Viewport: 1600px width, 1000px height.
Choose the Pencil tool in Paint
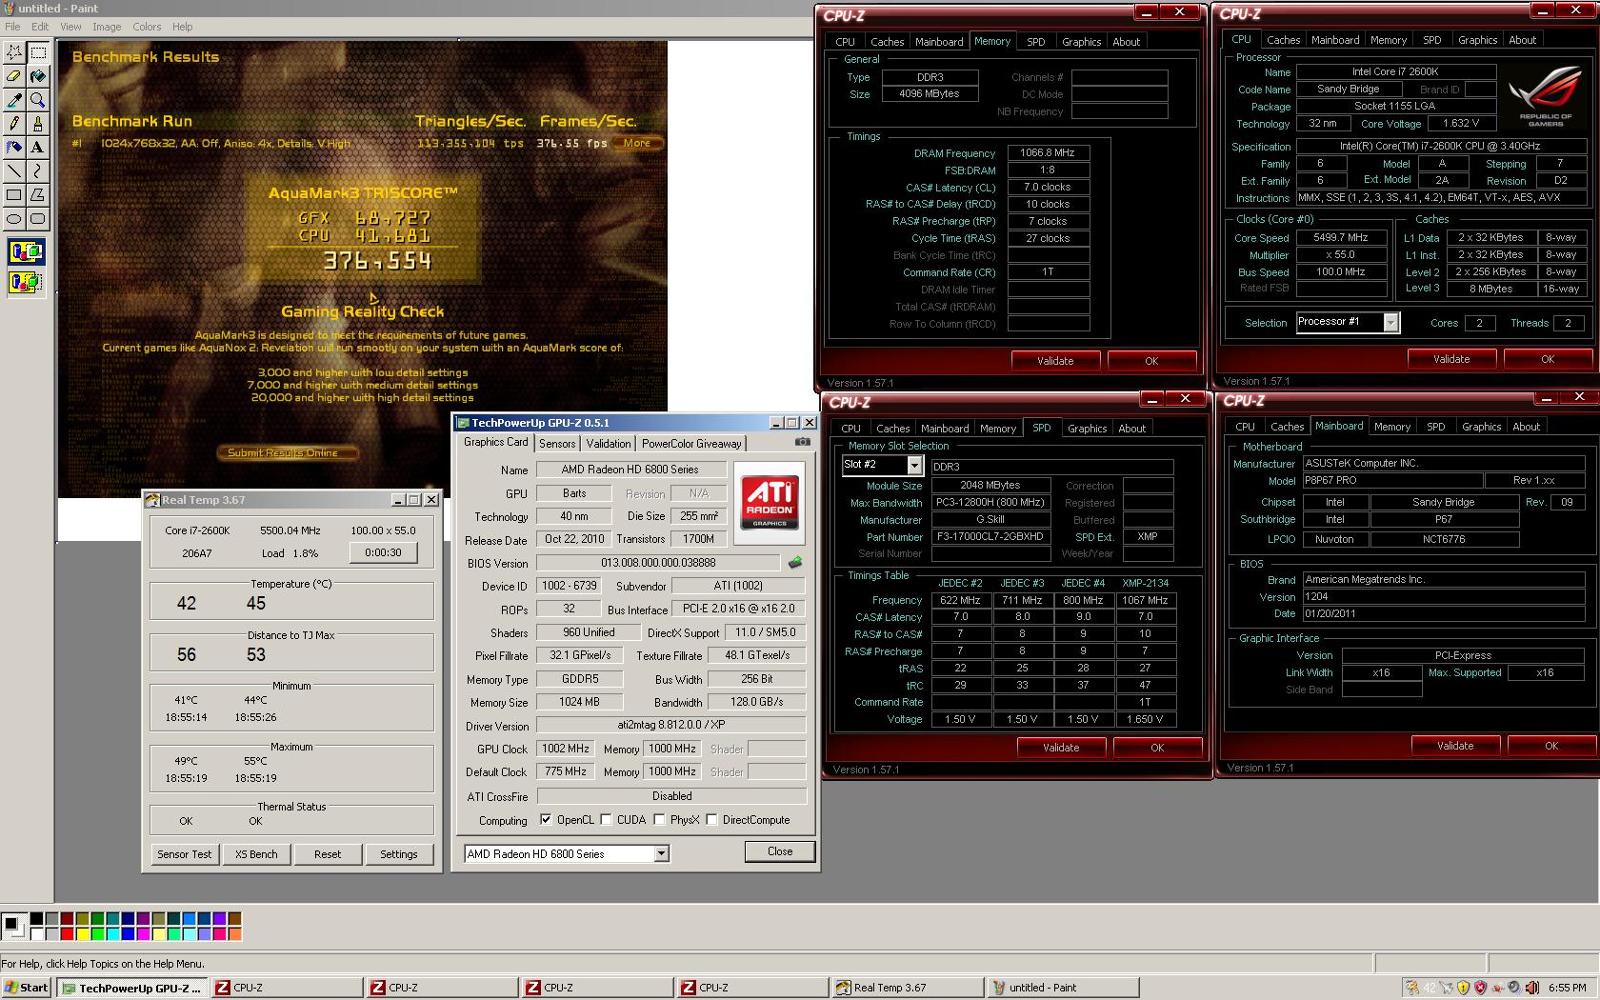tap(14, 124)
